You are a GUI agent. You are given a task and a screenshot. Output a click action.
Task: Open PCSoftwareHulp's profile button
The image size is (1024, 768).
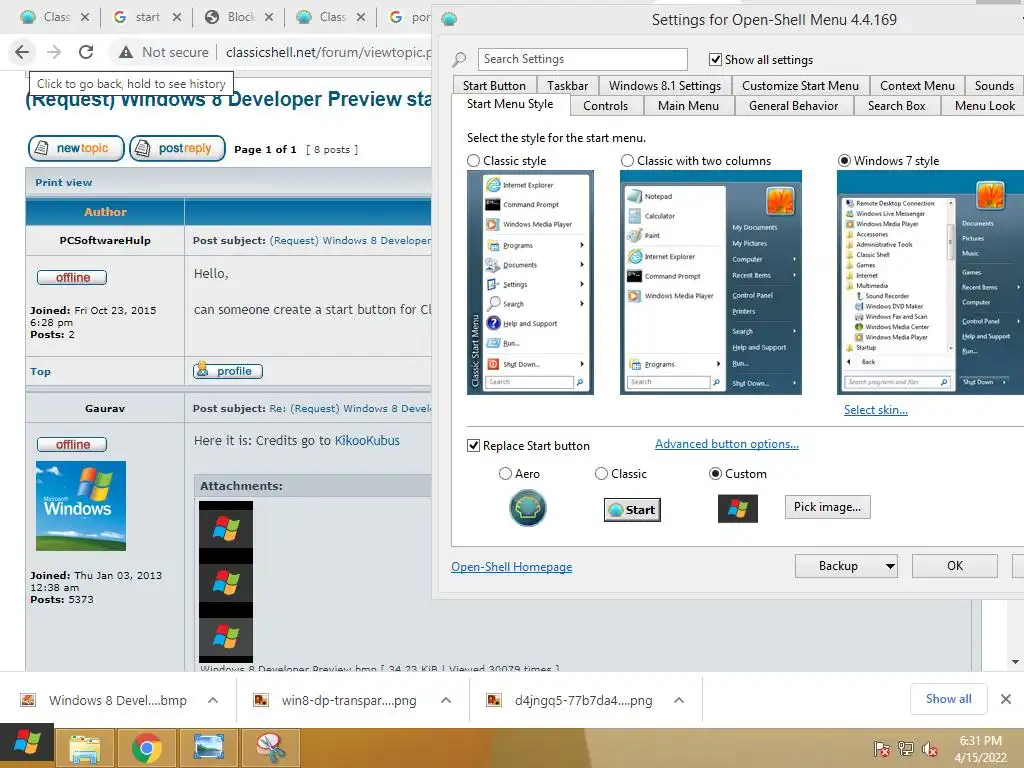228,371
